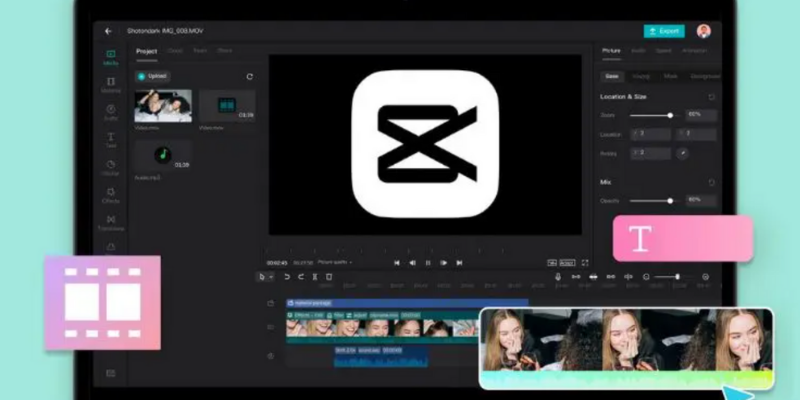Image resolution: width=800 pixels, height=400 pixels.
Task: Click the timeline zoom slider handle
Action: [x=677, y=277]
